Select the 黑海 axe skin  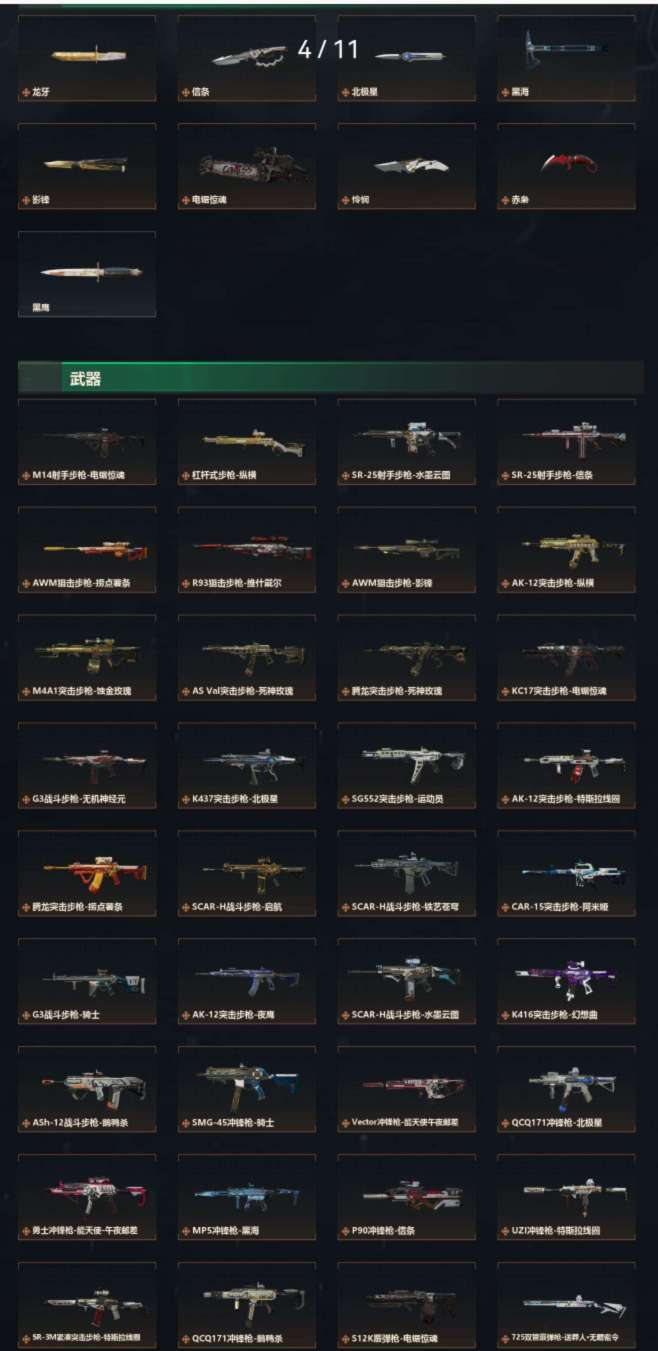(x=566, y=58)
